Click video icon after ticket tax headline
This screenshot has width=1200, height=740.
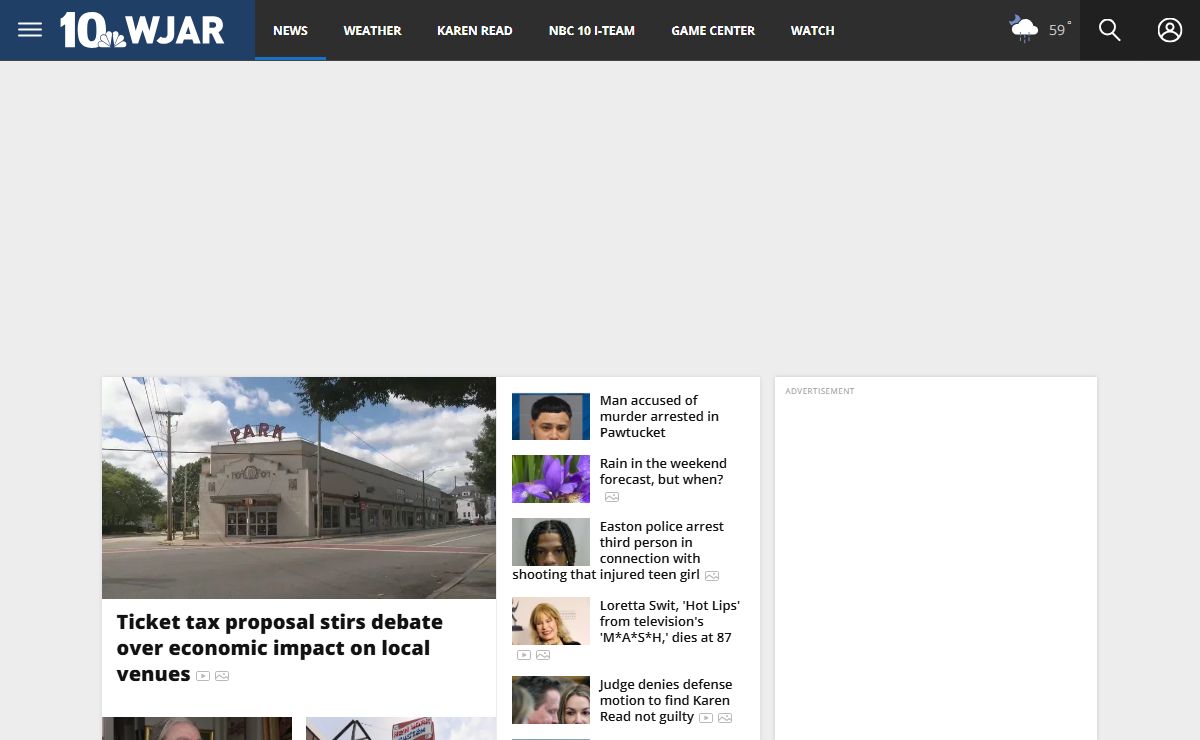(x=203, y=676)
